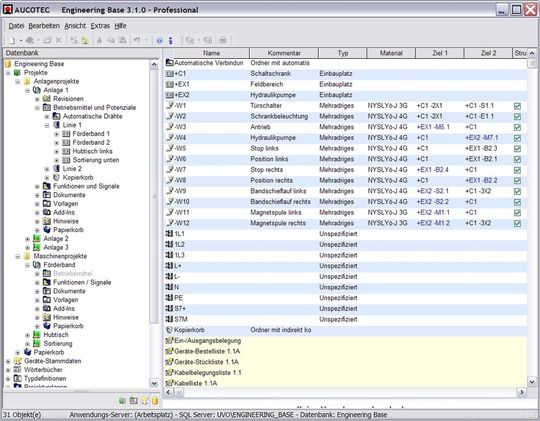Open the Ansicht menu
The height and width of the screenshot is (421, 540).
pyautogui.click(x=75, y=26)
